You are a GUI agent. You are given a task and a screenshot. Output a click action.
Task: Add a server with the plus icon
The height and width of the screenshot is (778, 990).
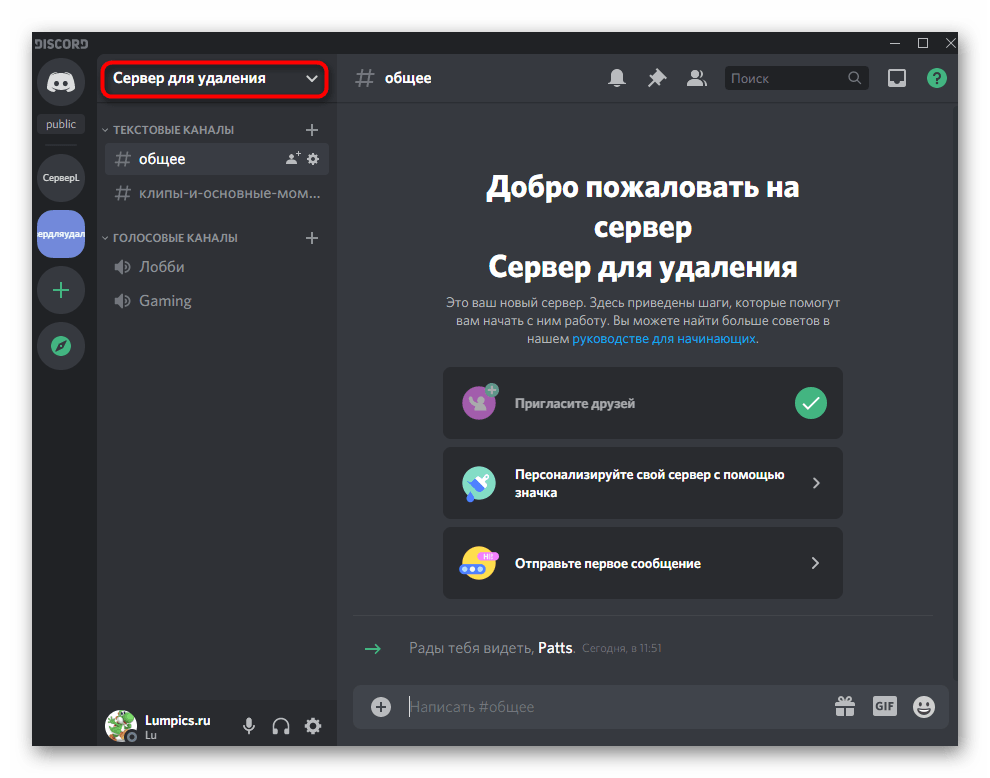click(61, 290)
